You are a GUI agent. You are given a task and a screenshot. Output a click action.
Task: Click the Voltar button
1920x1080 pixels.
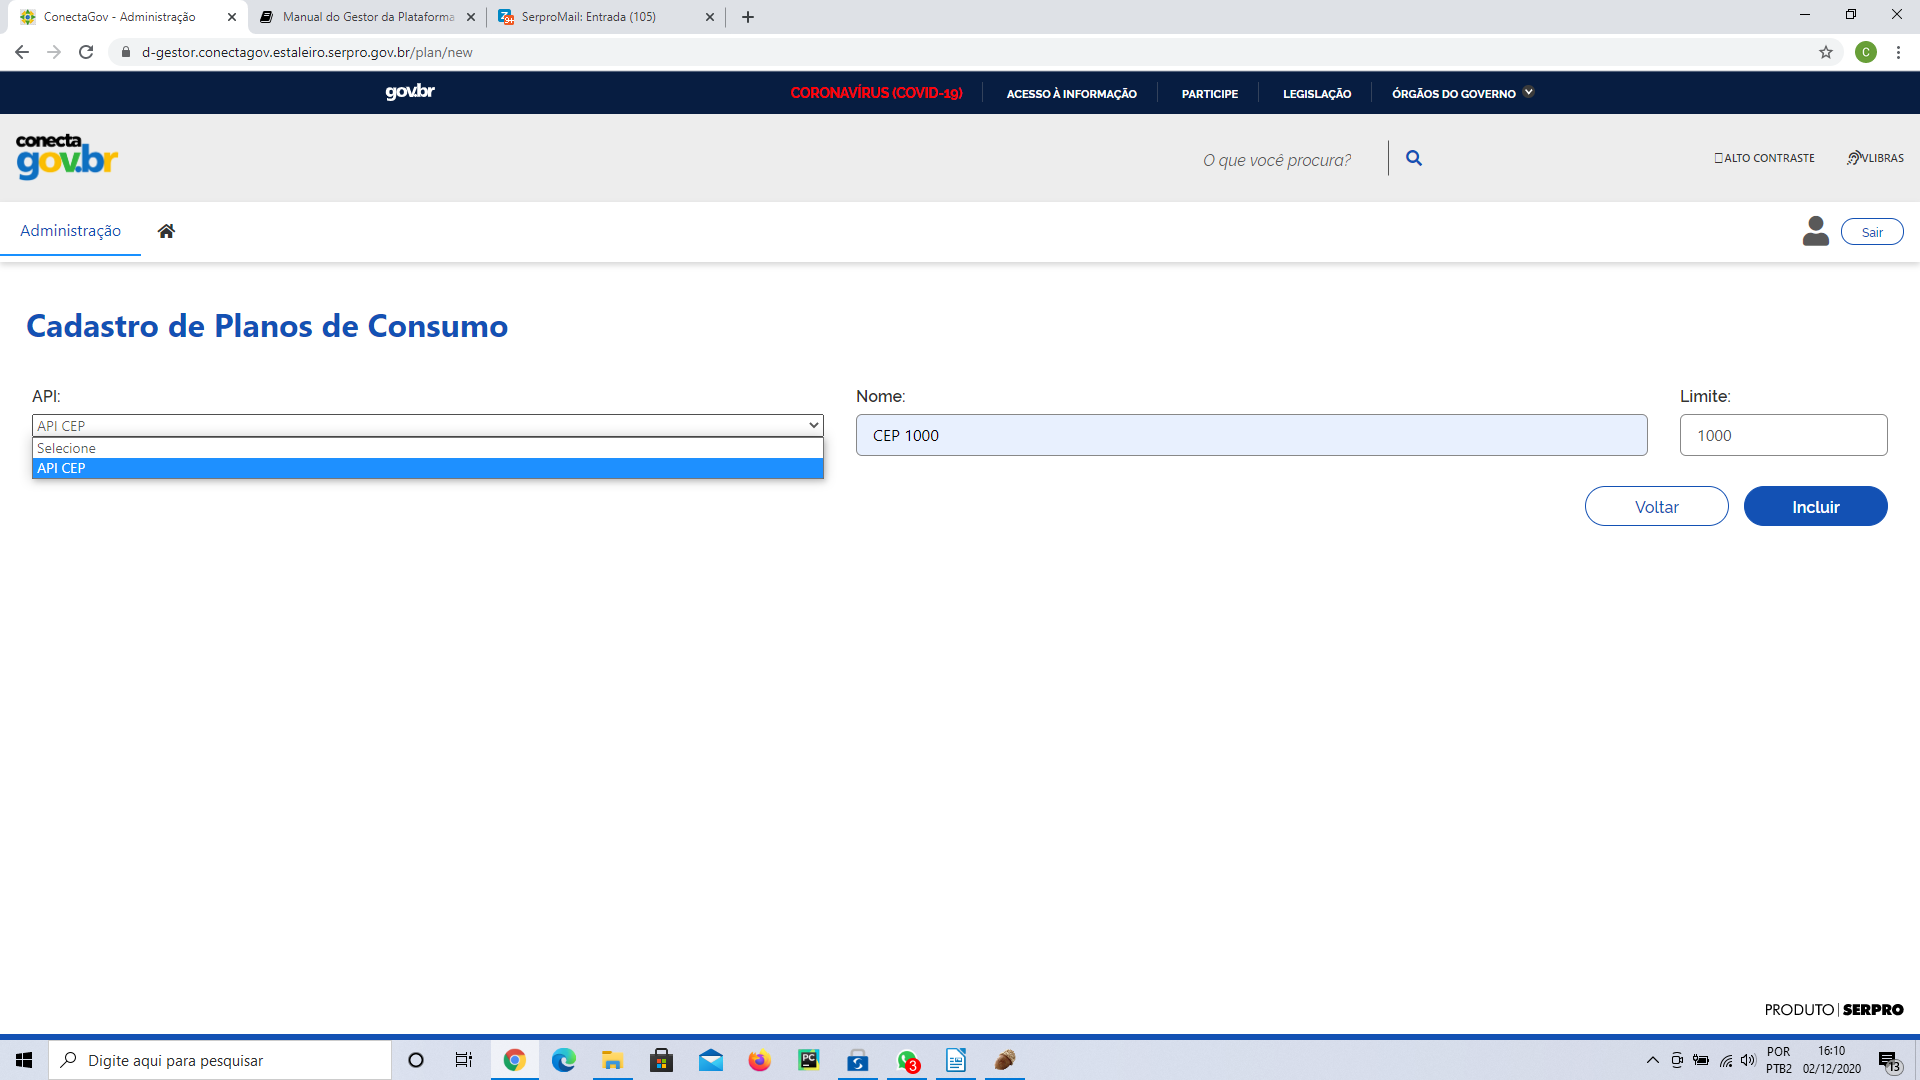coord(1656,506)
